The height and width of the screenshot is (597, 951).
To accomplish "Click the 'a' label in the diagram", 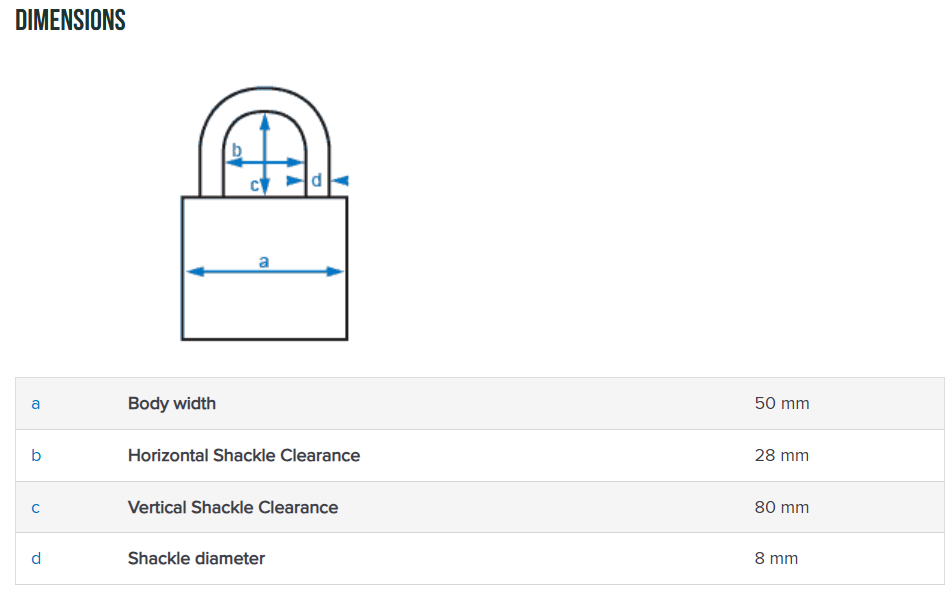I will click(264, 261).
